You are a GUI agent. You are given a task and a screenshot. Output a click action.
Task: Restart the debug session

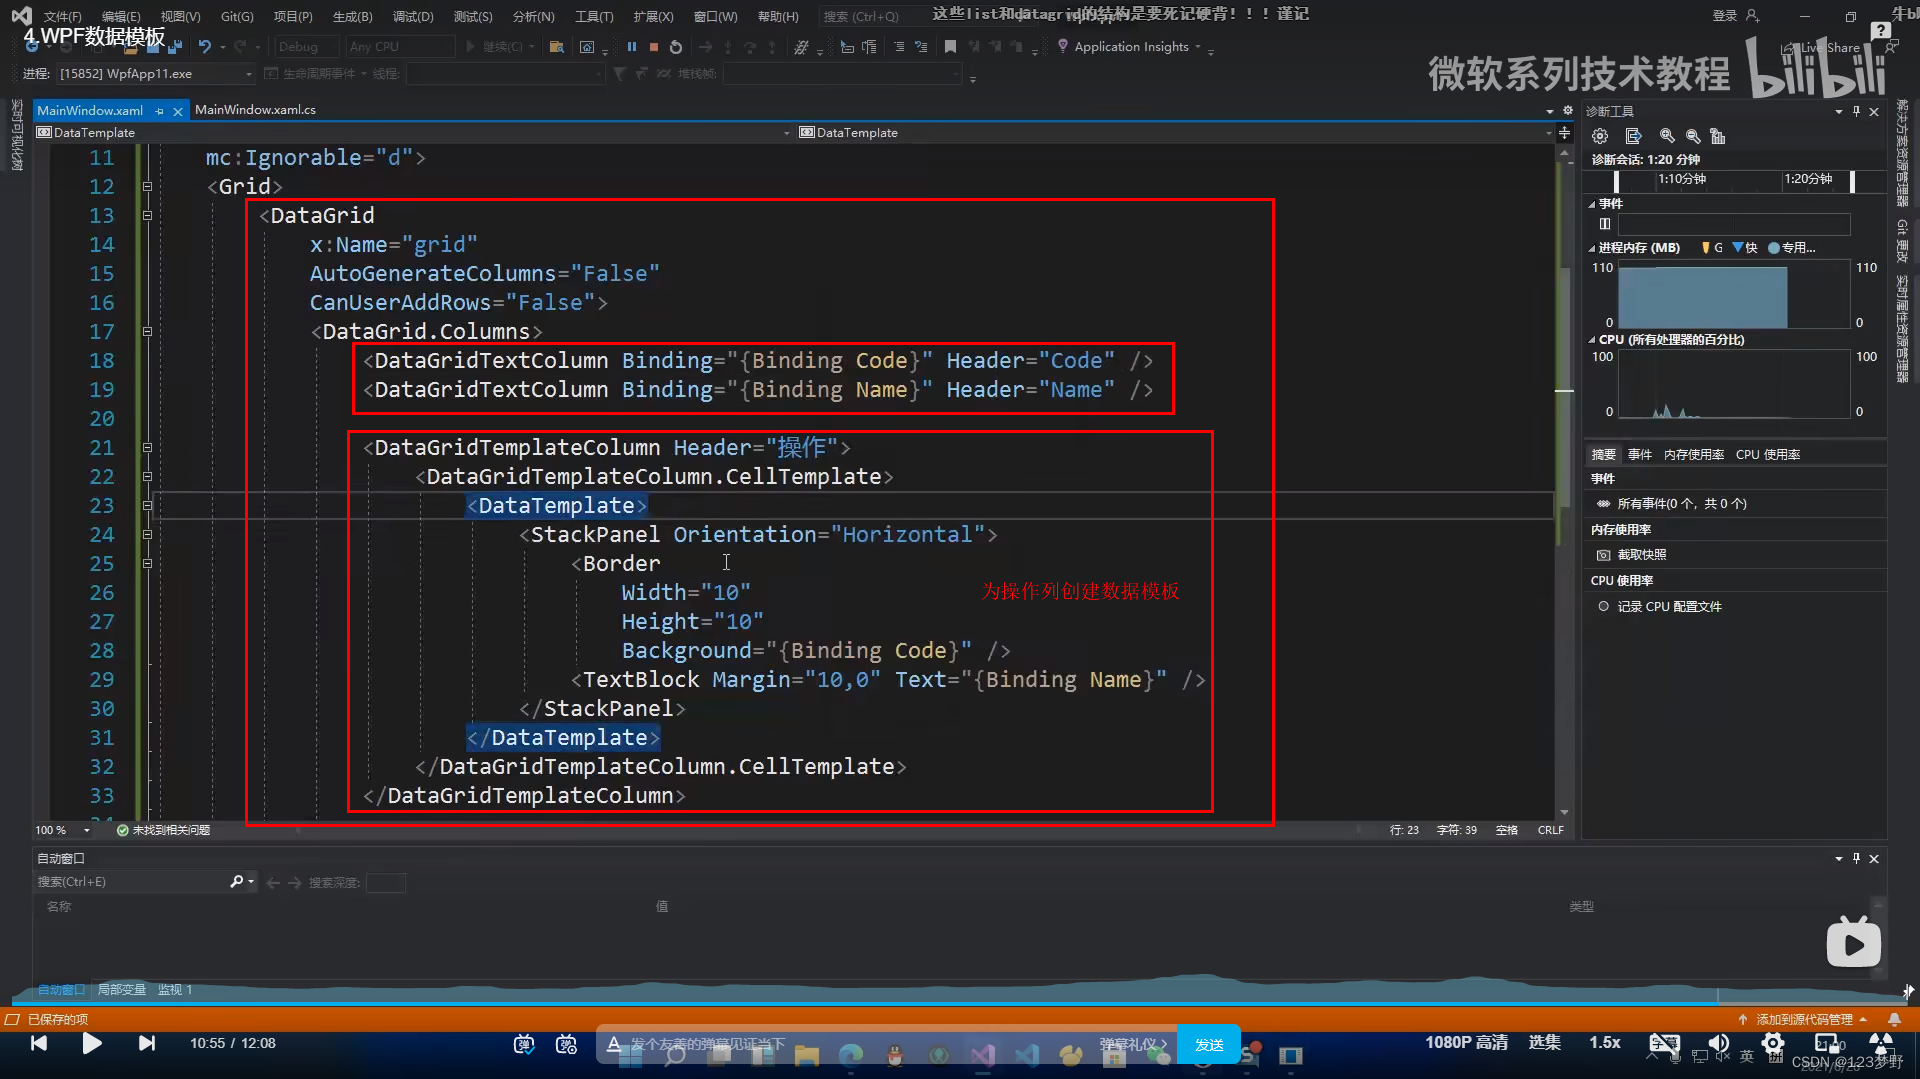click(676, 47)
